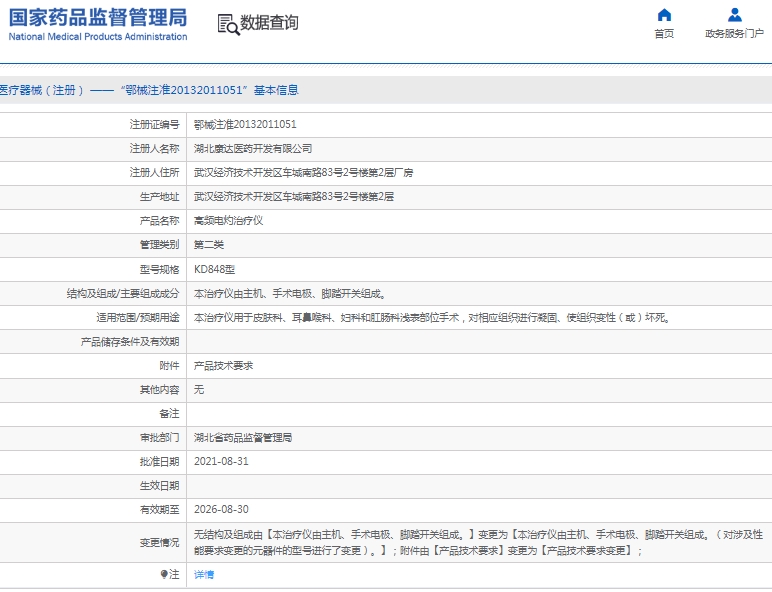
Task: Click the 其他内容 label
Action: click(x=160, y=390)
